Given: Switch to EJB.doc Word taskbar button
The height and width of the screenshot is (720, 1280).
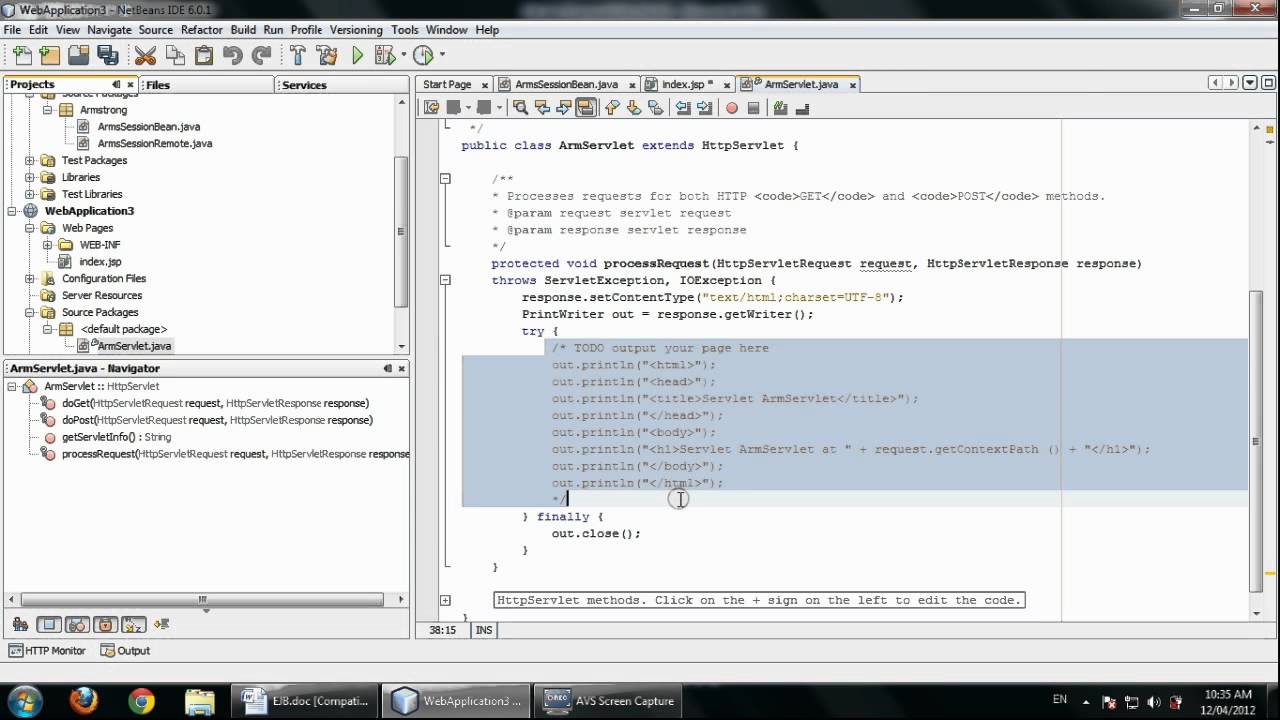Looking at the screenshot, I should (307, 700).
